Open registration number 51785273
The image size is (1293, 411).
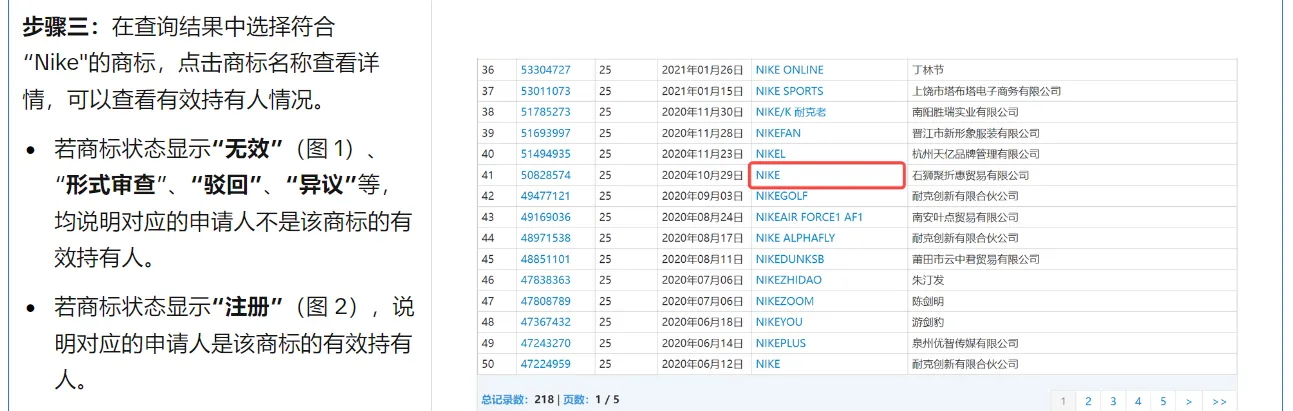click(545, 112)
